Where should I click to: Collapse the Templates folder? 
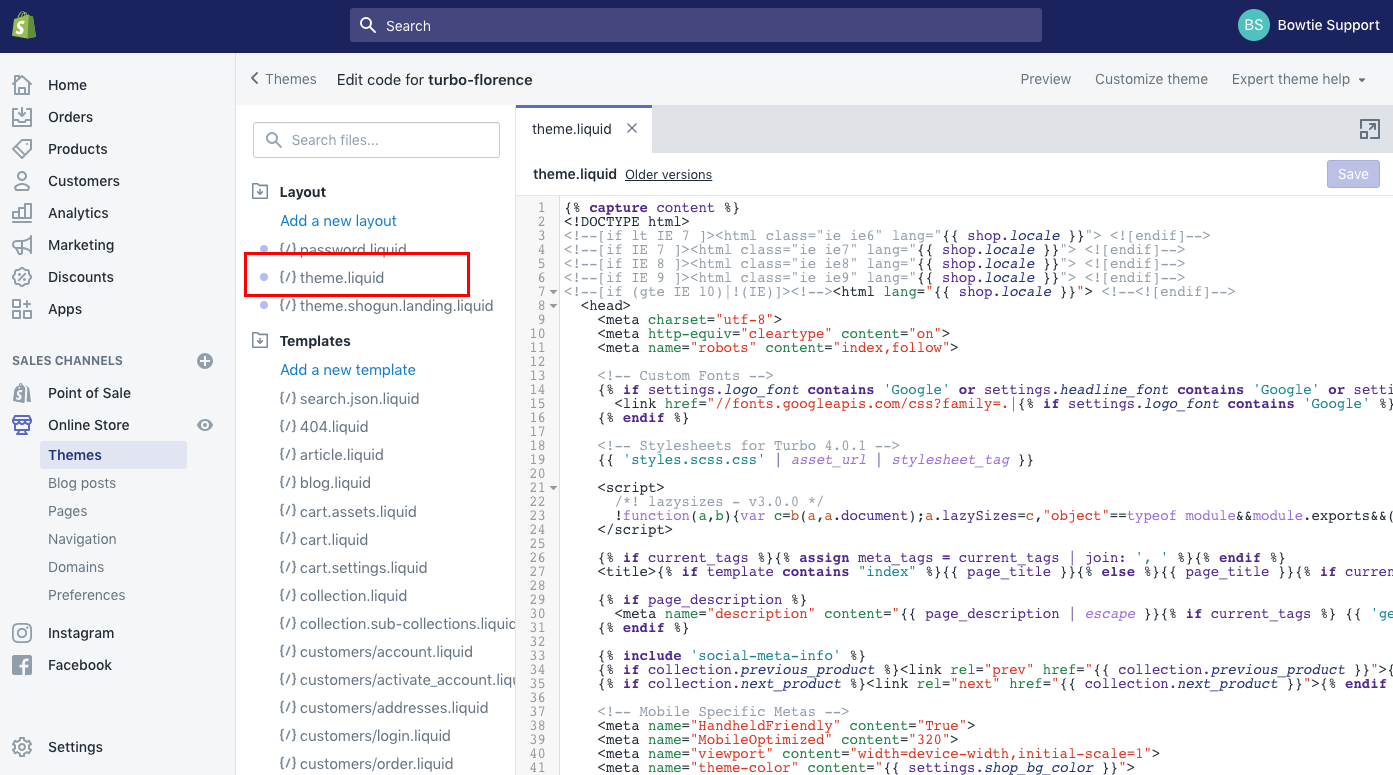pyautogui.click(x=260, y=341)
